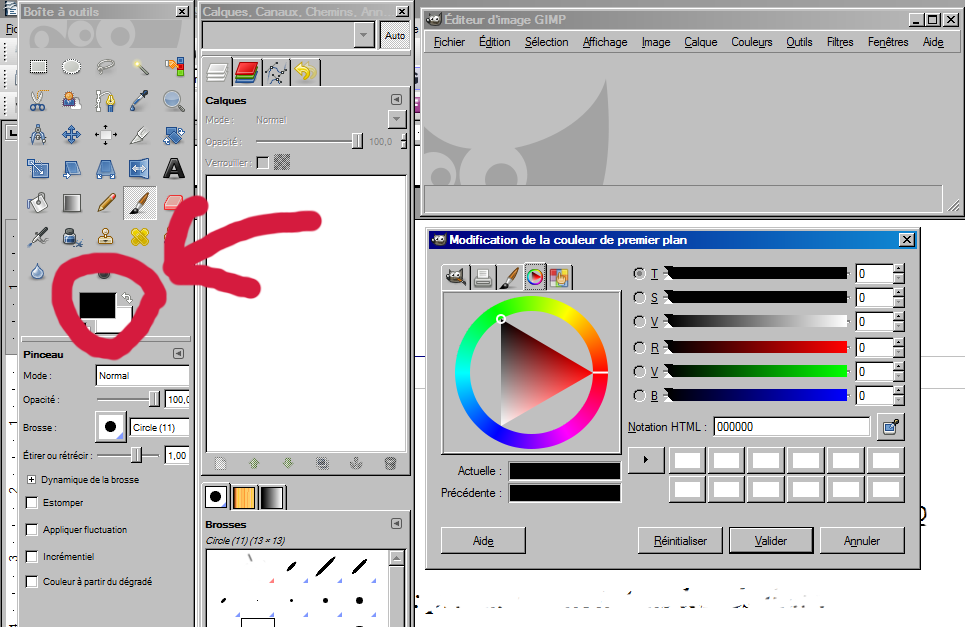Switch to the undo history tab

coord(305,73)
